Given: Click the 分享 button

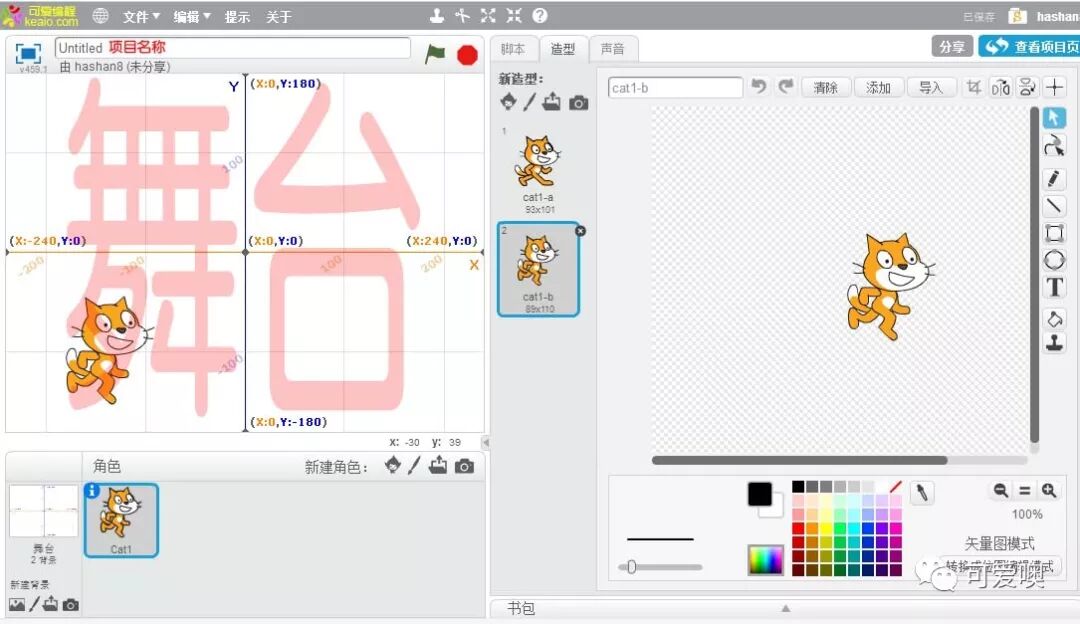Looking at the screenshot, I should tap(952, 46).
